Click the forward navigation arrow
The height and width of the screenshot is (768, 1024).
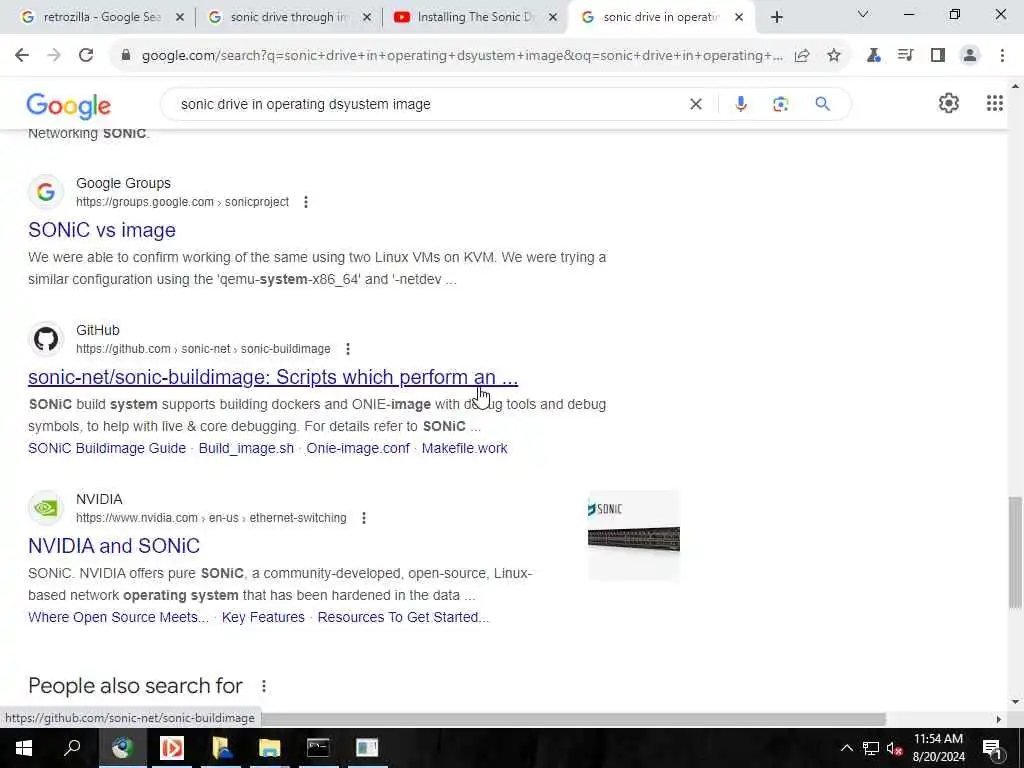point(54,56)
